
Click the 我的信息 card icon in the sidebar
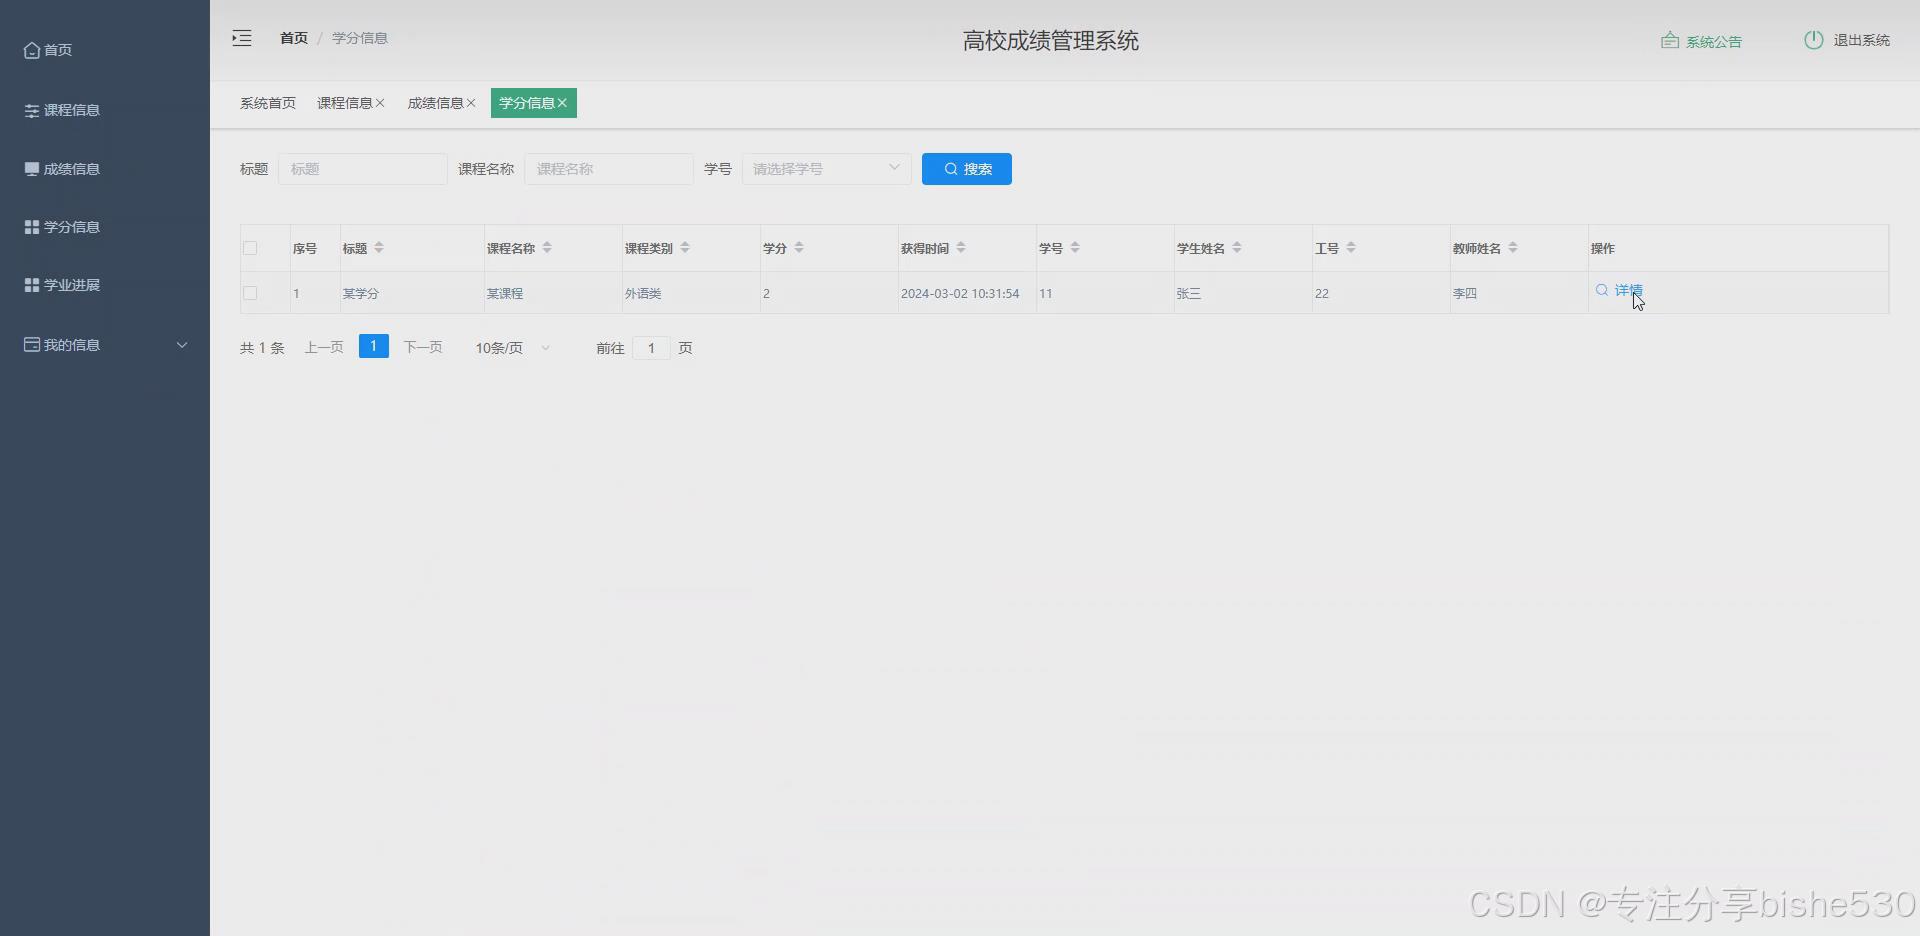(32, 345)
